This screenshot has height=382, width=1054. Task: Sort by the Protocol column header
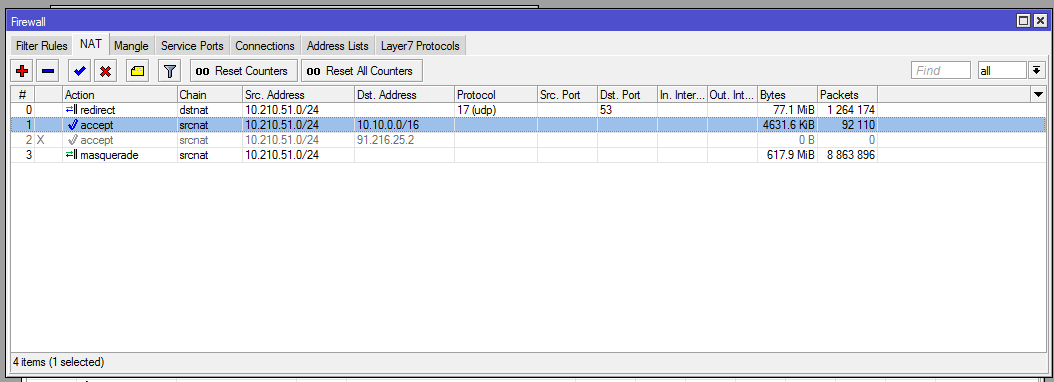[496, 95]
